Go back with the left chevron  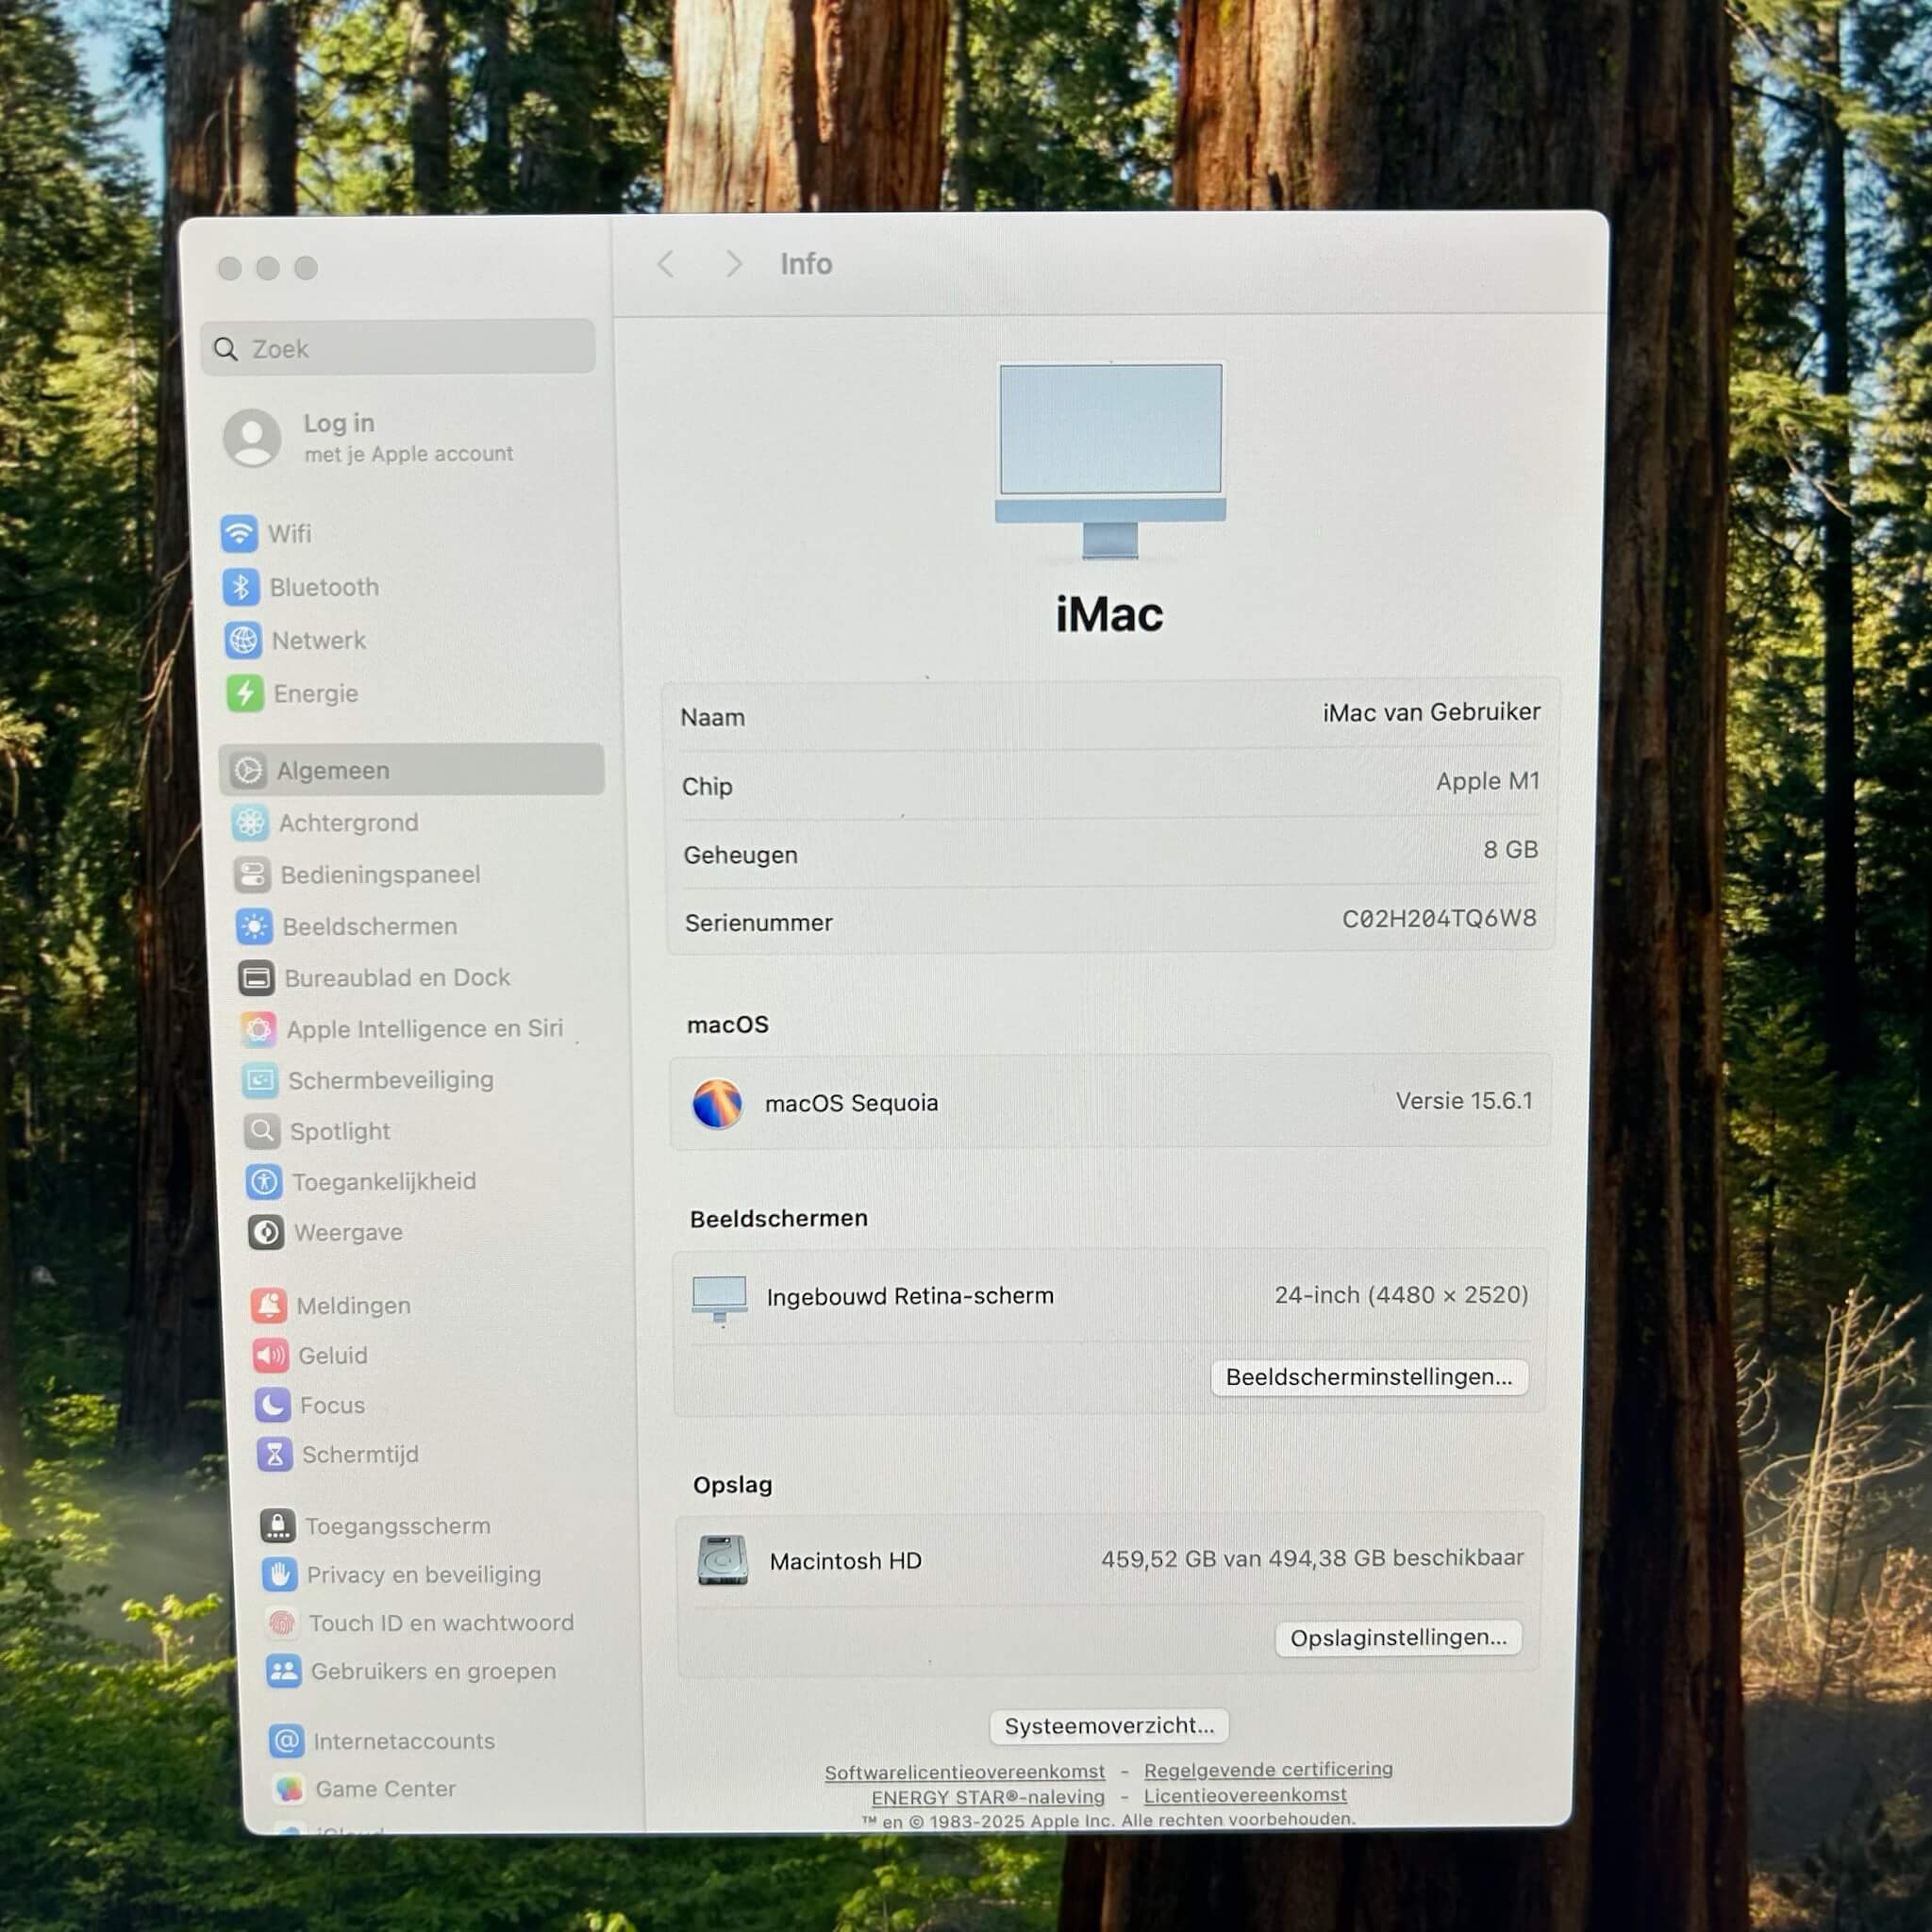(666, 264)
